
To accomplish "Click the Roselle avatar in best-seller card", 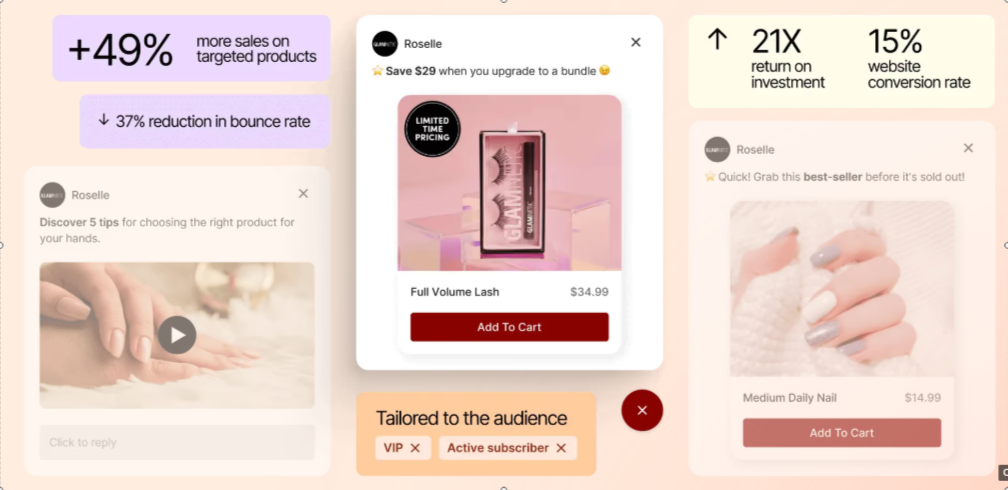I will (x=717, y=149).
